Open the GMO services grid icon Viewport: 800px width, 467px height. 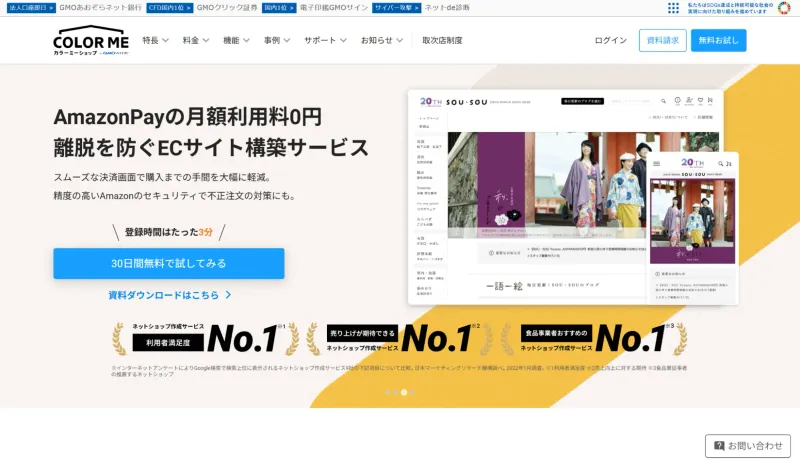[x=673, y=8]
